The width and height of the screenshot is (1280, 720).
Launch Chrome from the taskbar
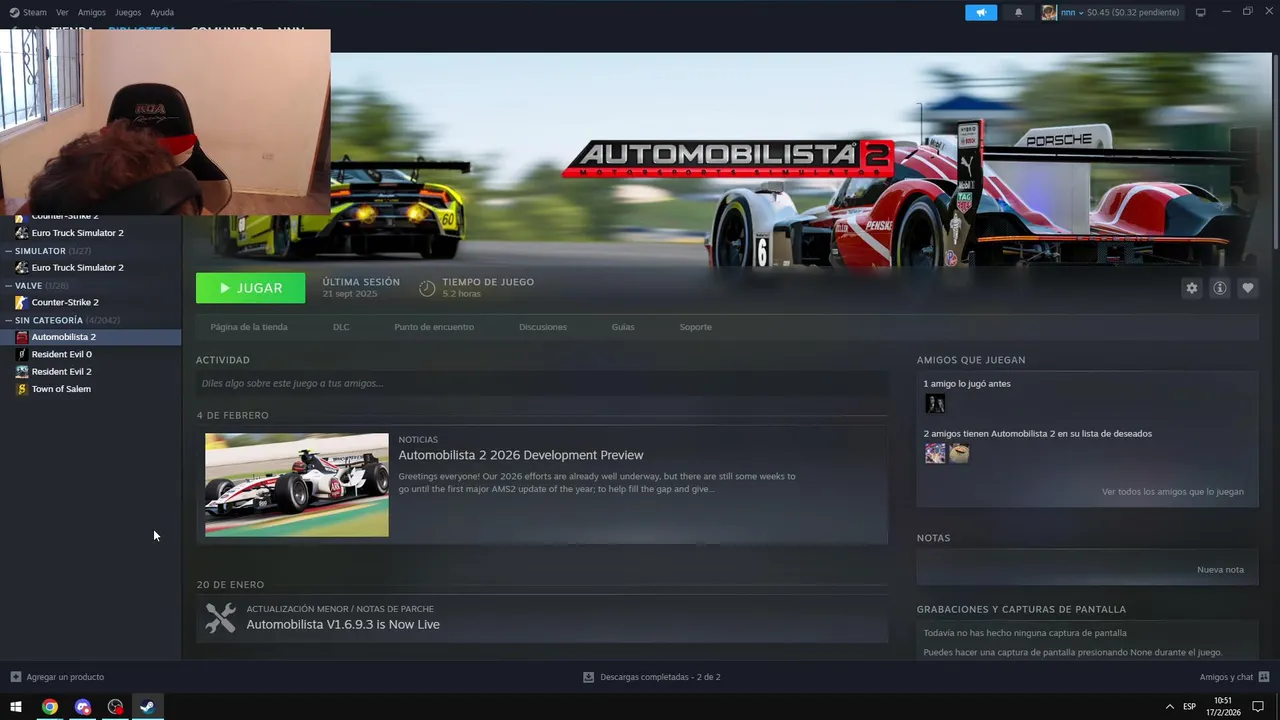49,706
